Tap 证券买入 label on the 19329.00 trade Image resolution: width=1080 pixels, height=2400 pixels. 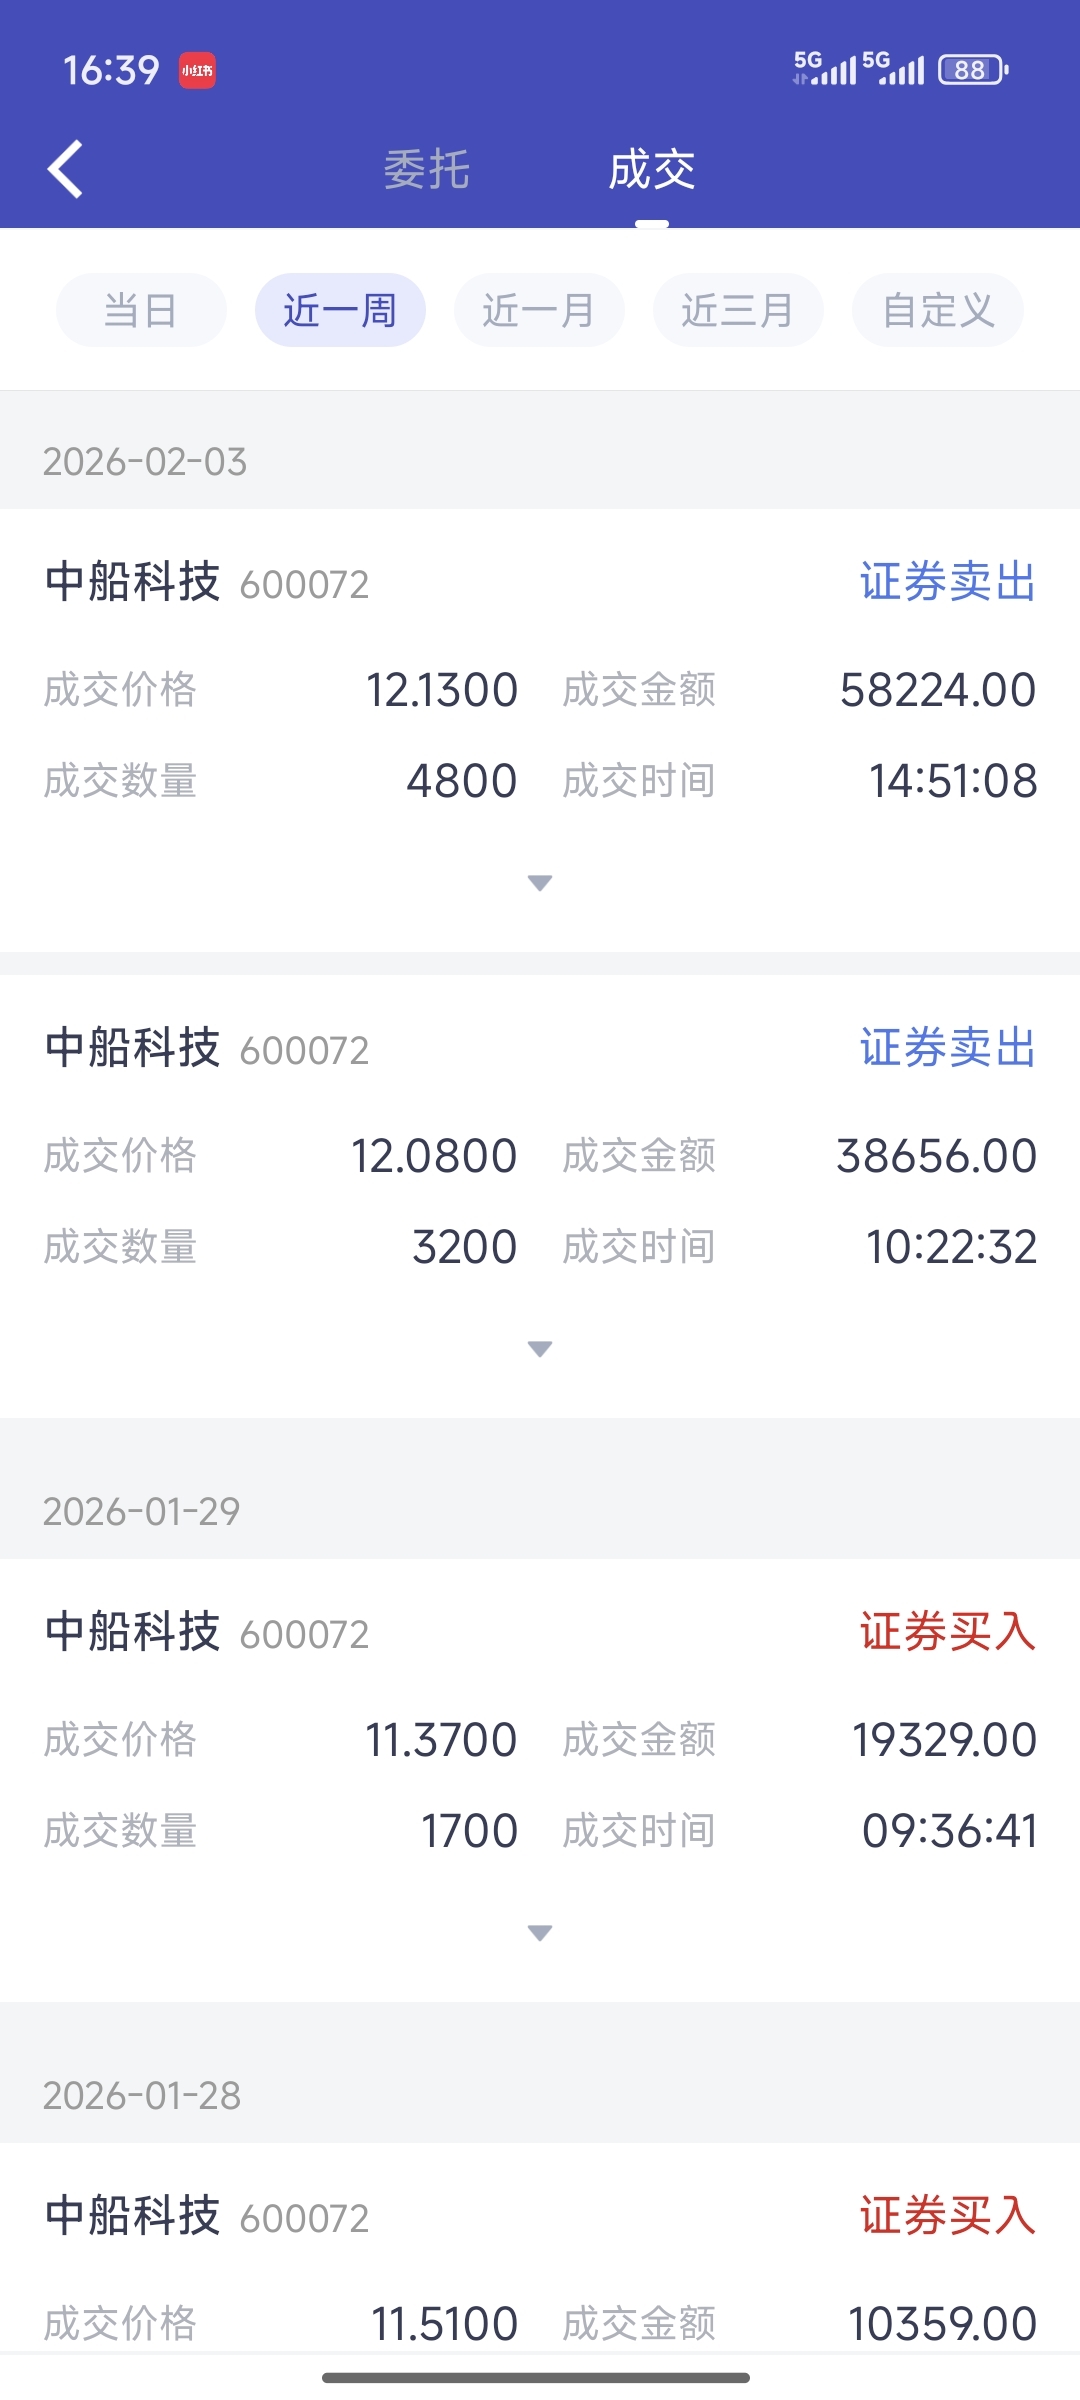pyautogui.click(x=947, y=1632)
